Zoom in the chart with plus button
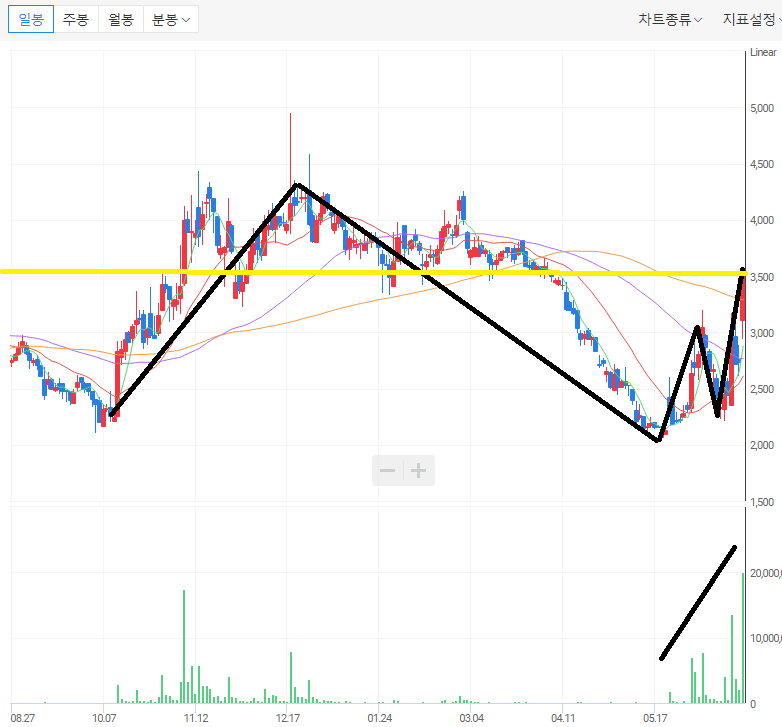The height and width of the screenshot is (727, 782). tap(419, 470)
